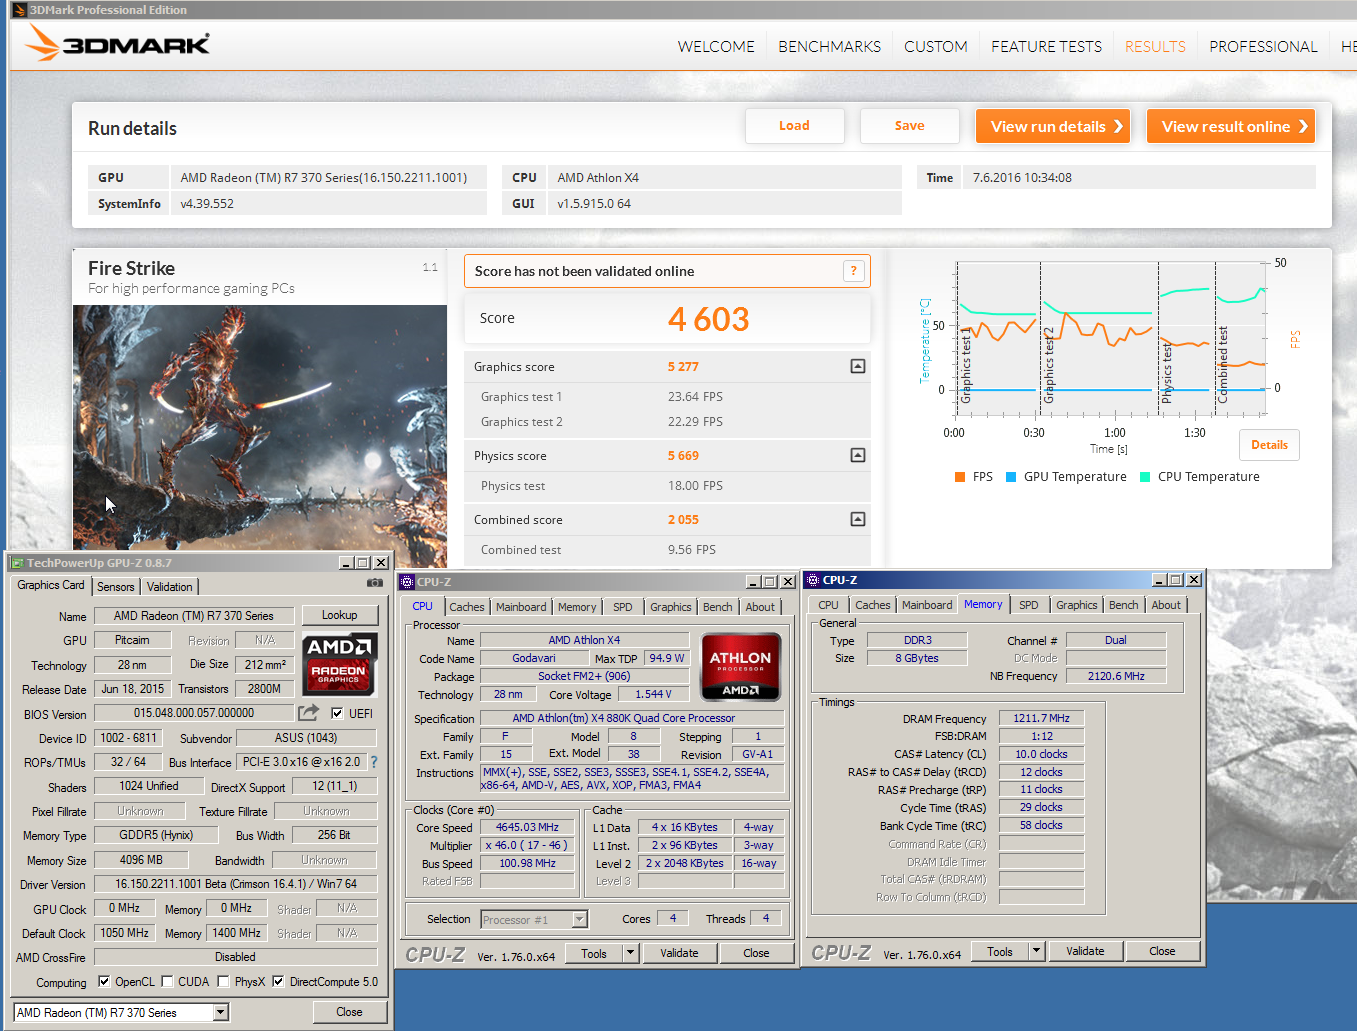Collapse the Graphics score section
Screen dimensions: 1357x1031
[857, 366]
